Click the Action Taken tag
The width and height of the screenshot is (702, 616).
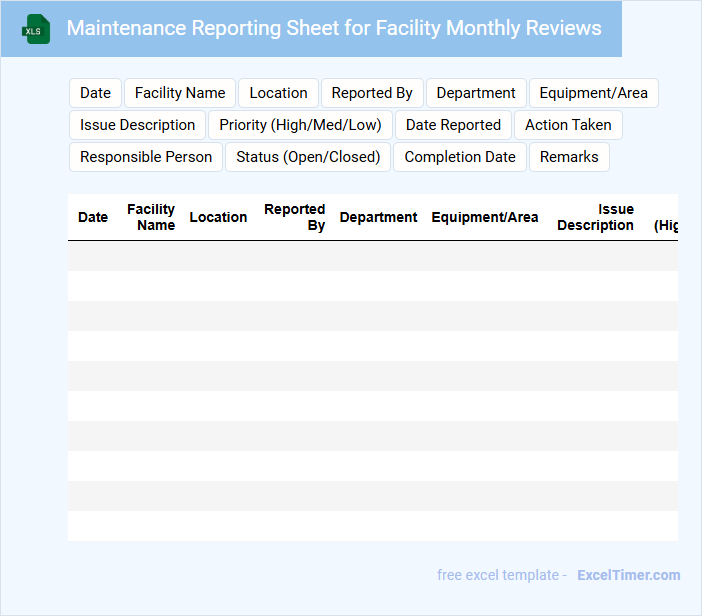568,125
